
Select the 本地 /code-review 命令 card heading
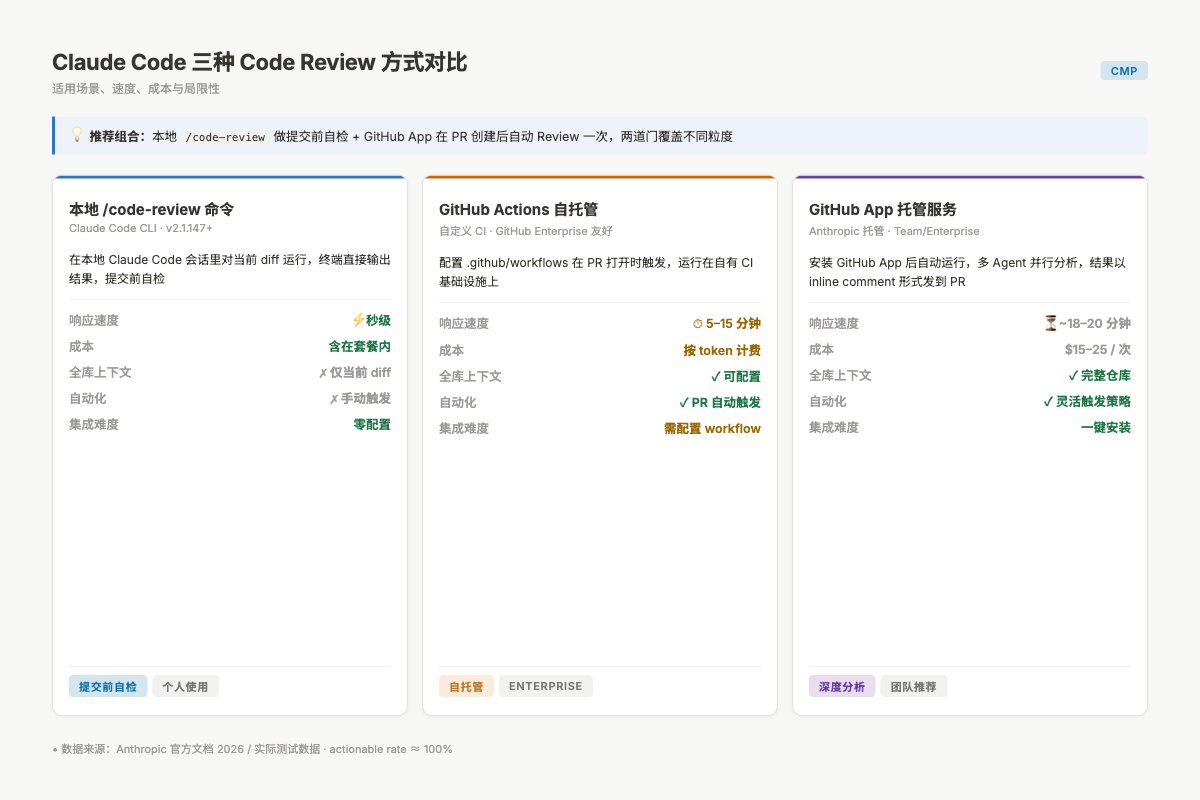pos(151,209)
